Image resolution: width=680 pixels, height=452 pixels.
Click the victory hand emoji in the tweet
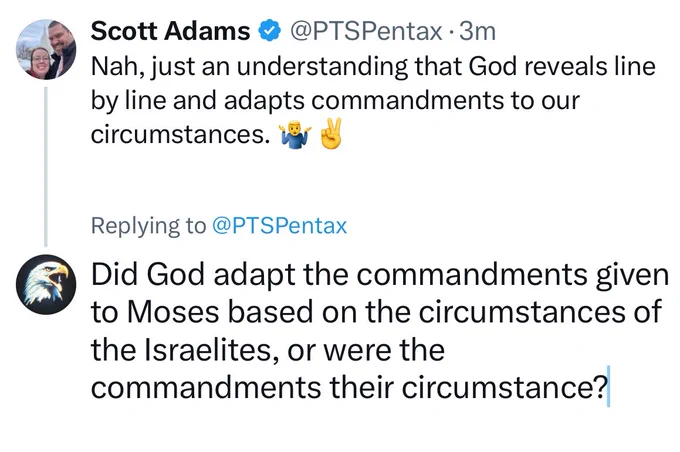(330, 134)
